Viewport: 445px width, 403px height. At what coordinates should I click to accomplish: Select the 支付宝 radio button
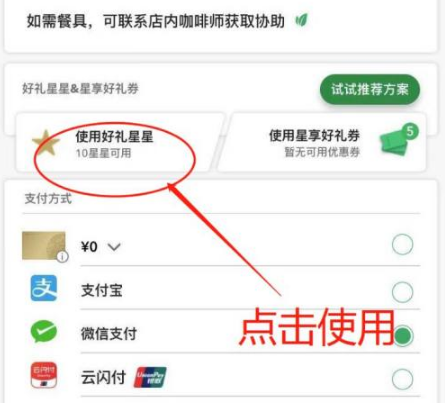coord(402,292)
